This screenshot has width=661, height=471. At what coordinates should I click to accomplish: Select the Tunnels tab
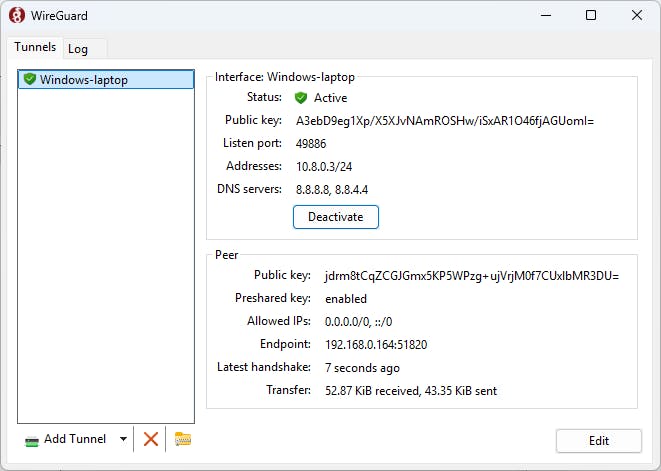[35, 47]
